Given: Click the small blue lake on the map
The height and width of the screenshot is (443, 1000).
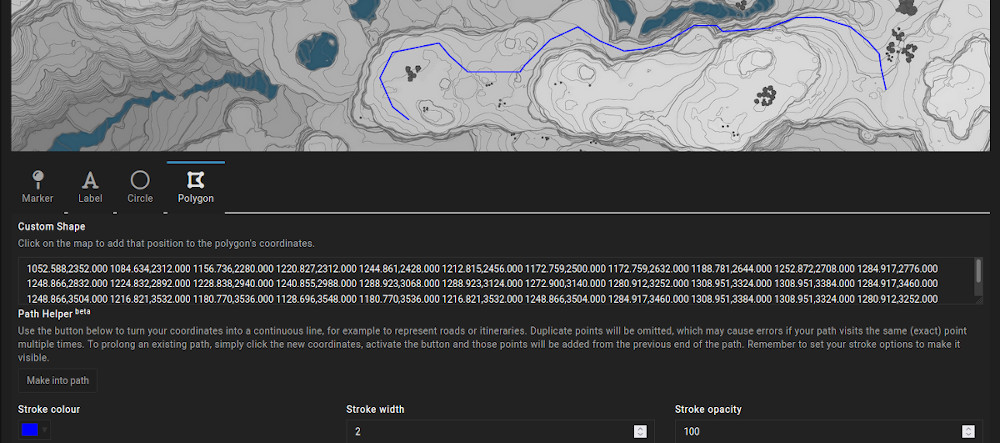Looking at the screenshot, I should [x=316, y=50].
